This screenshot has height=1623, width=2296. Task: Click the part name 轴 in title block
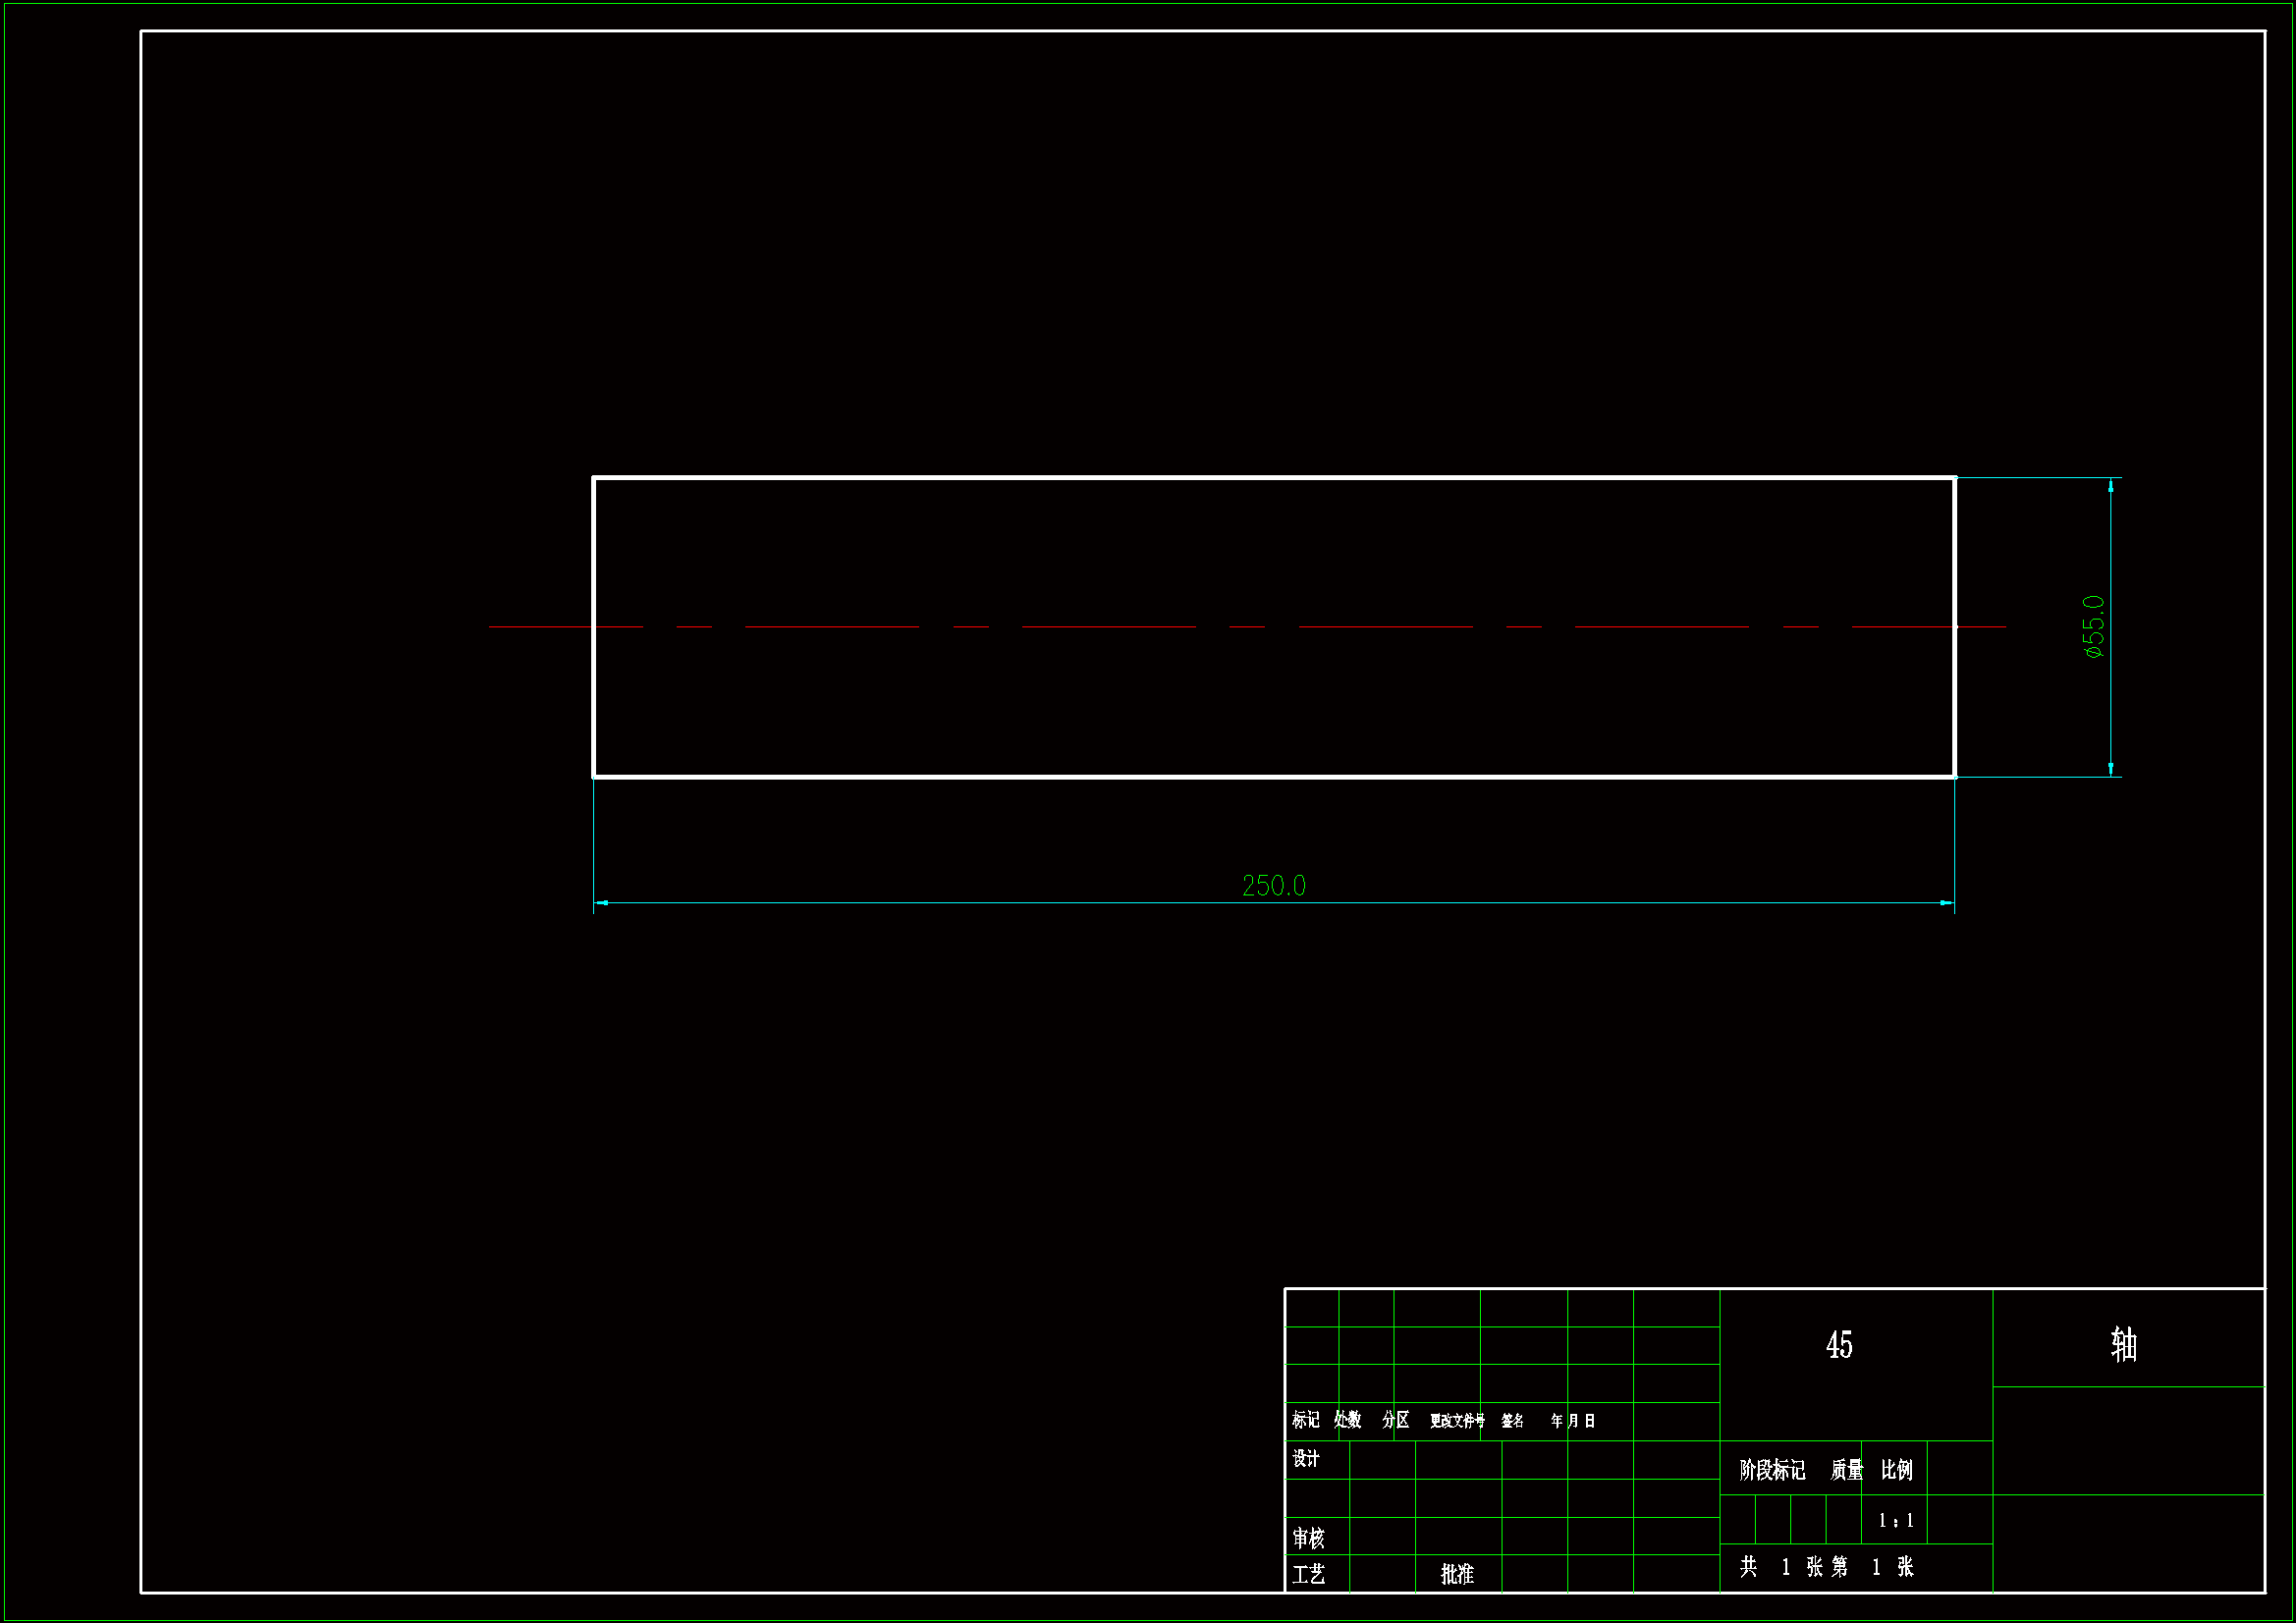(2124, 1345)
